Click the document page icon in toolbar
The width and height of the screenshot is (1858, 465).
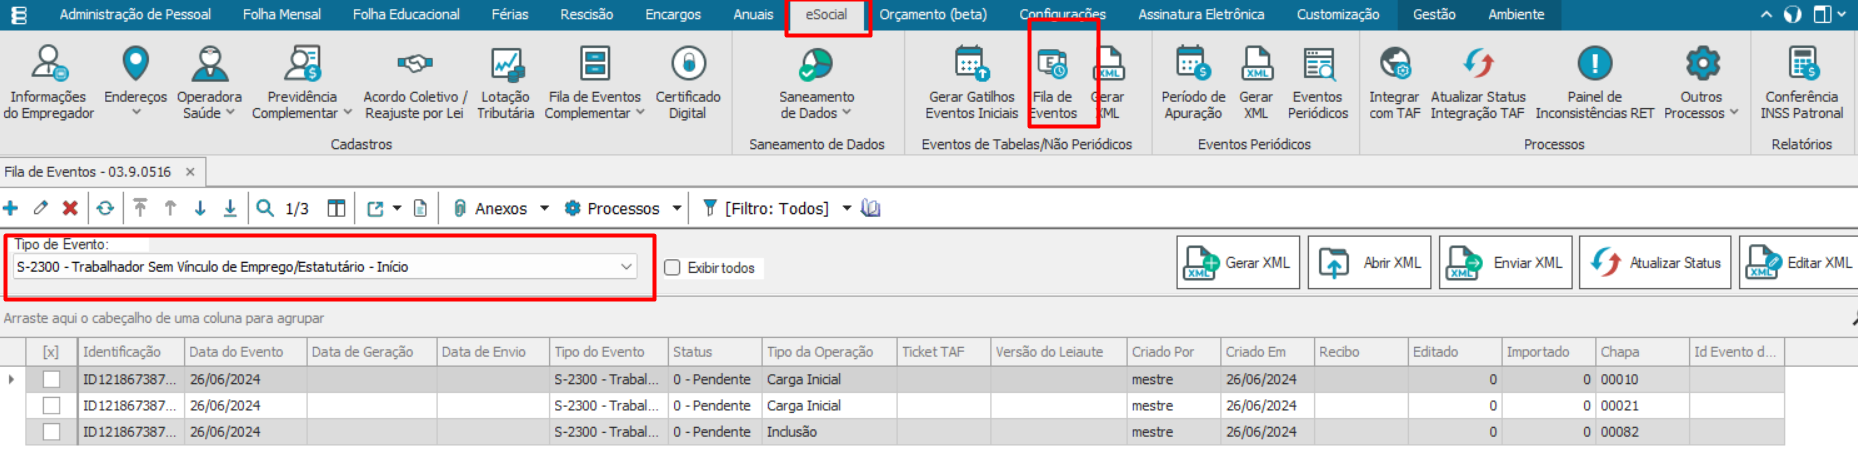click(x=420, y=208)
